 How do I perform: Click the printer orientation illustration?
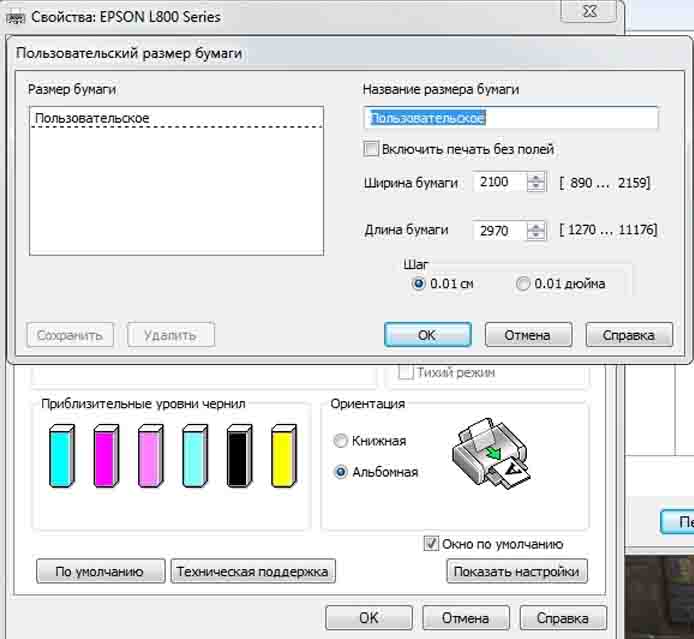click(x=491, y=453)
